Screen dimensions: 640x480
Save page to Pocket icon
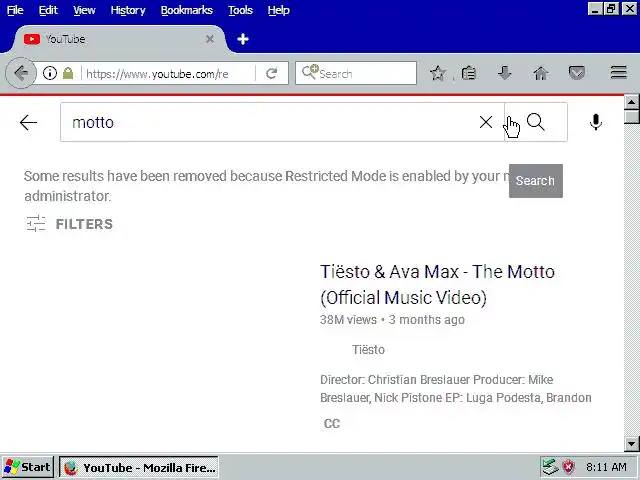click(x=576, y=73)
